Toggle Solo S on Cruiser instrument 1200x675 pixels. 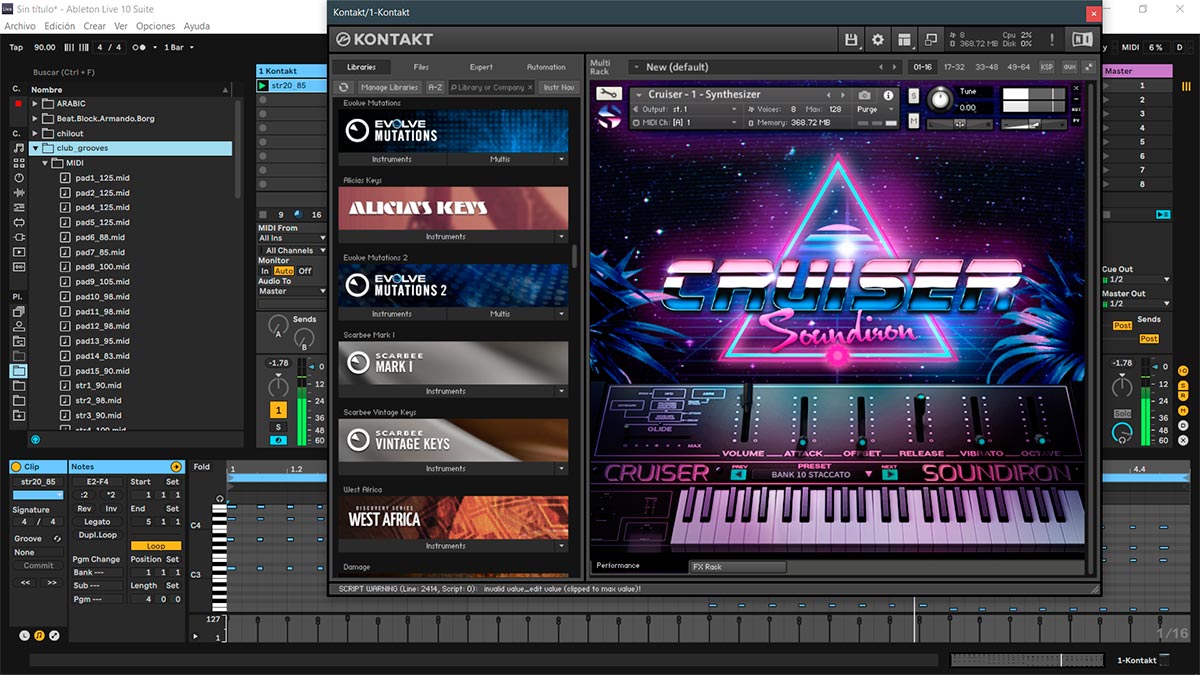tap(914, 95)
